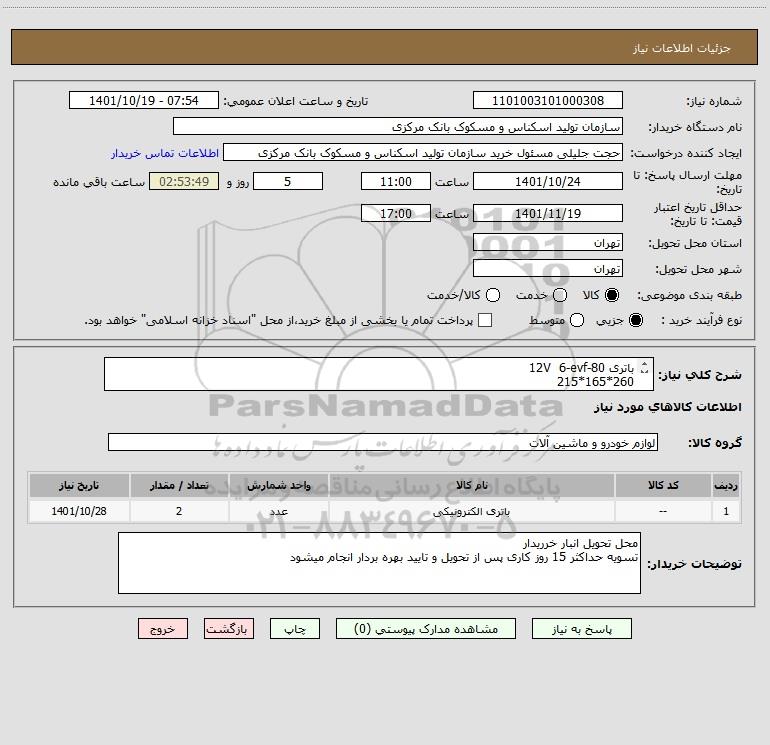Click the general description text box

point(379,374)
